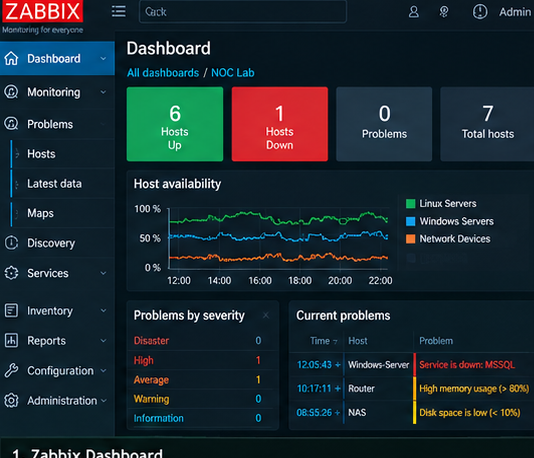
Task: Open 'Disk space is low (< 10%)' problem
Action: tap(470, 413)
